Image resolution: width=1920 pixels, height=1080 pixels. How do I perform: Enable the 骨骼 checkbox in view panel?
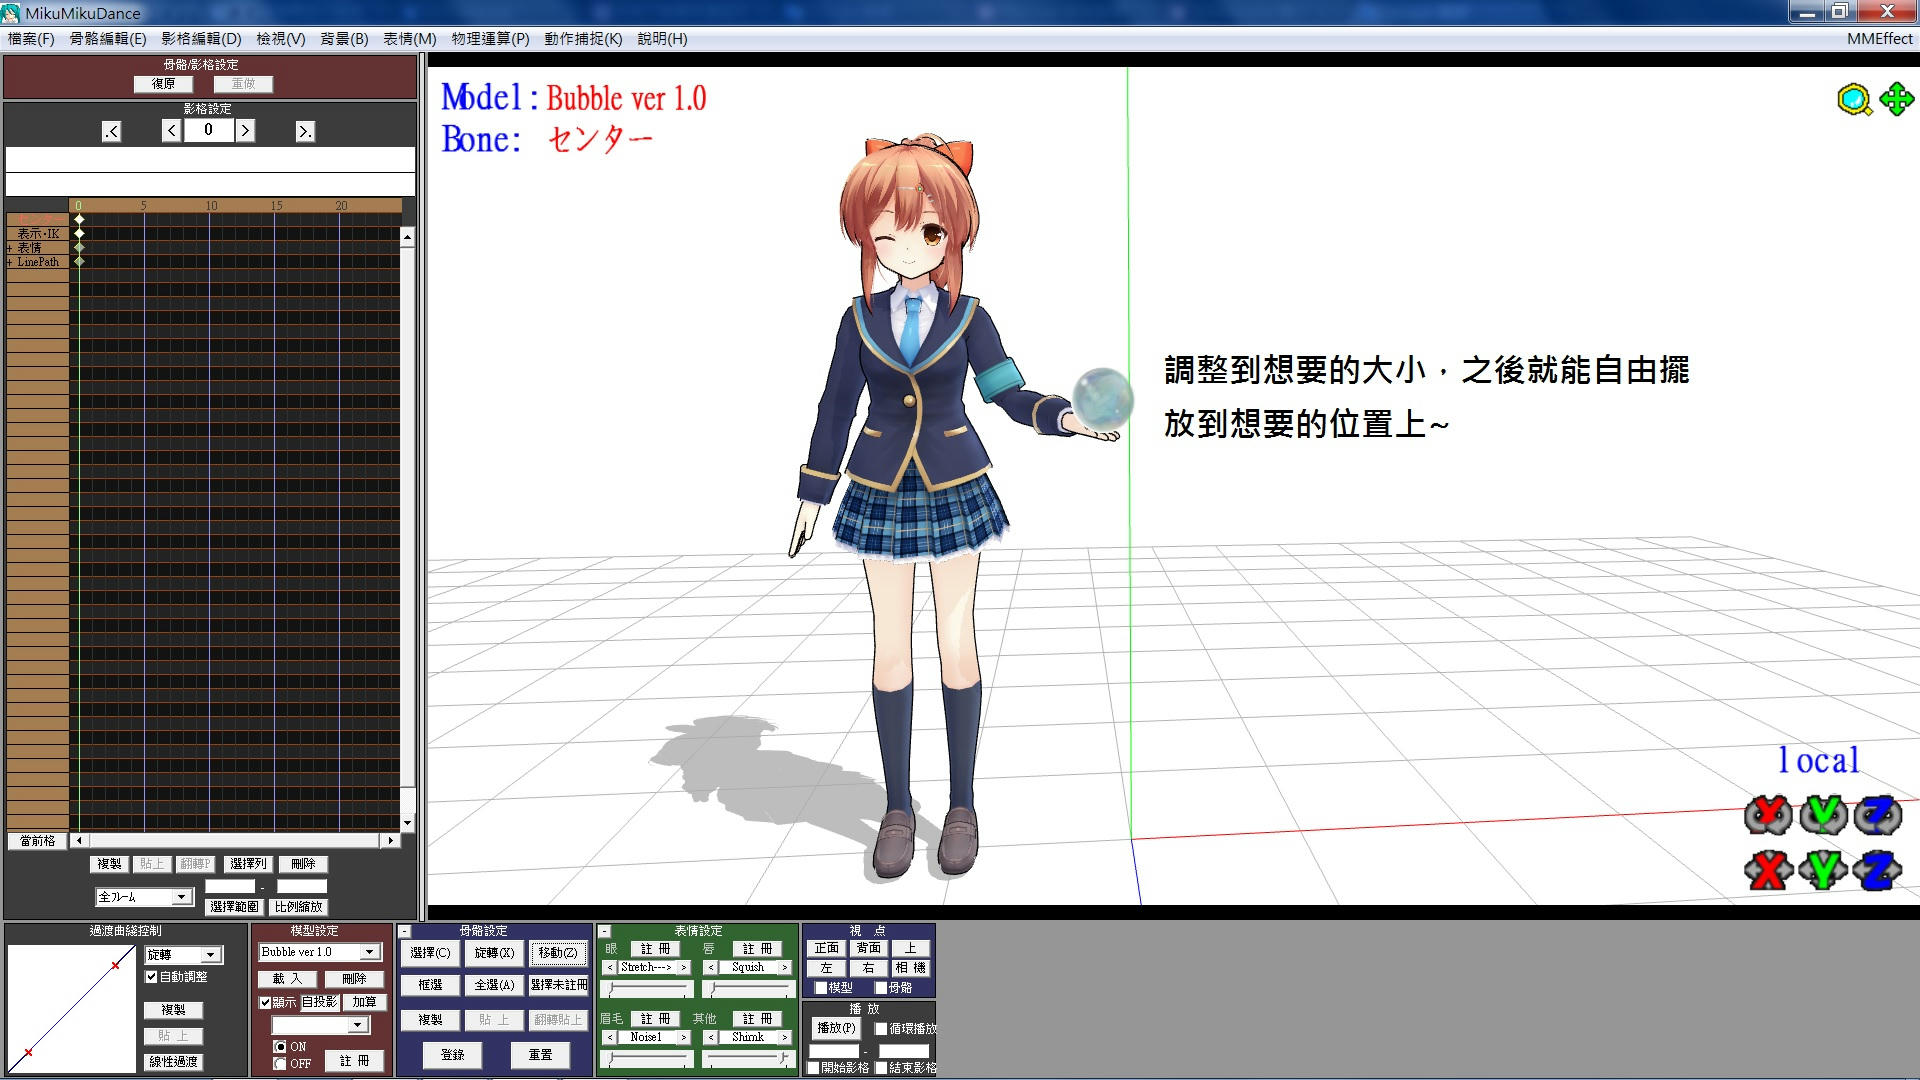tap(881, 987)
